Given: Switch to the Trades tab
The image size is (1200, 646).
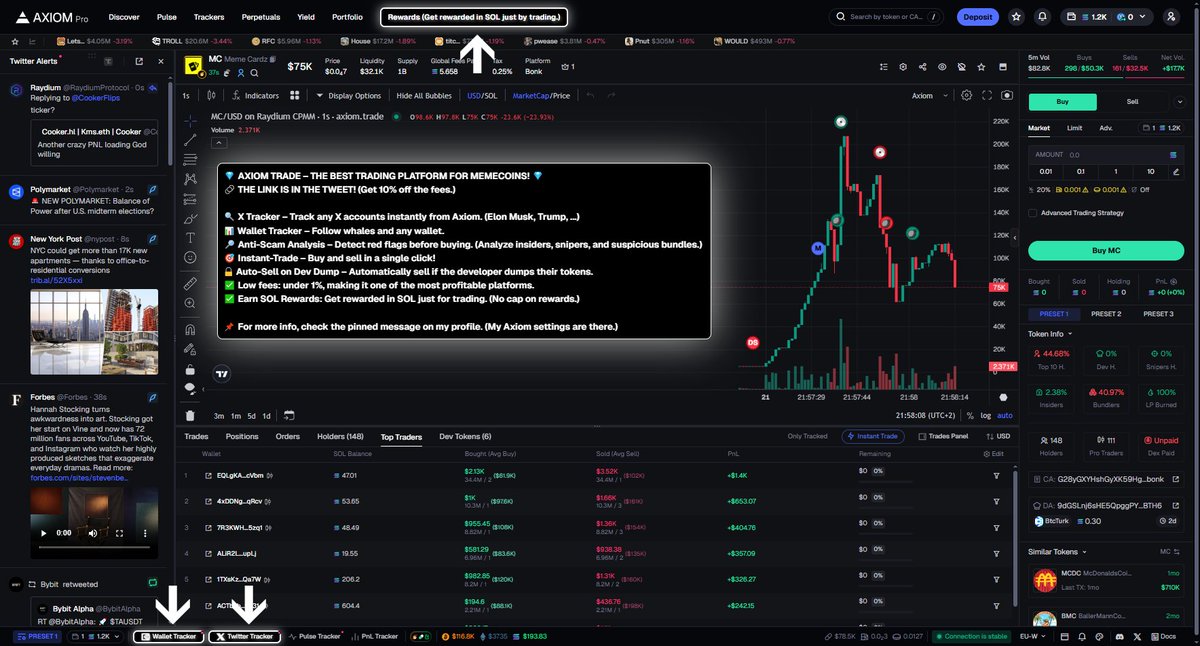Looking at the screenshot, I should click(x=196, y=437).
